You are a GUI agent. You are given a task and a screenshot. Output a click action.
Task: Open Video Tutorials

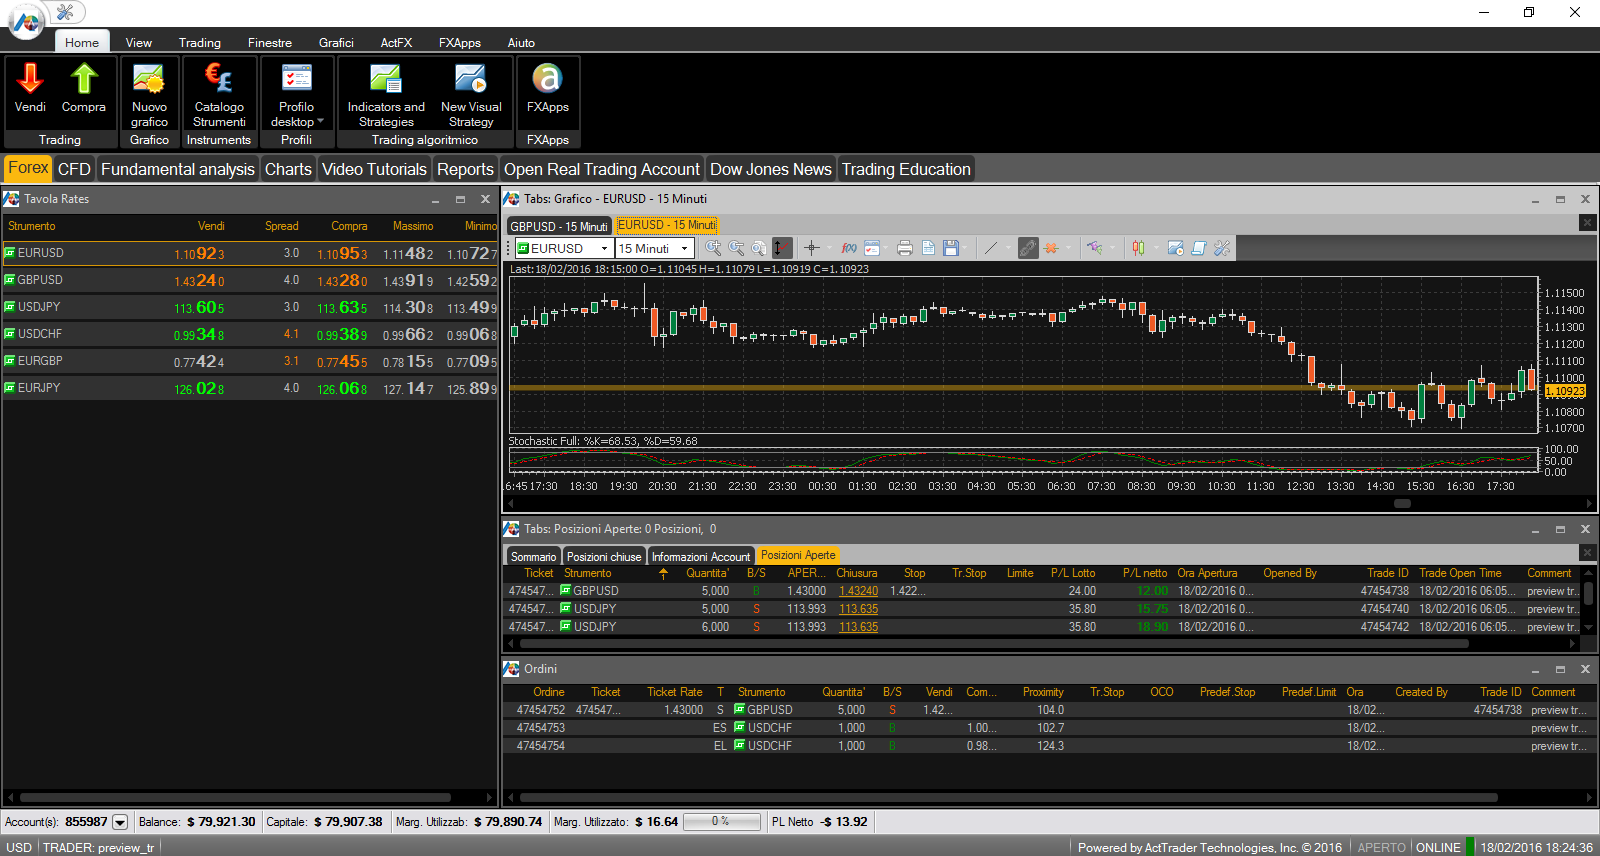pos(374,169)
